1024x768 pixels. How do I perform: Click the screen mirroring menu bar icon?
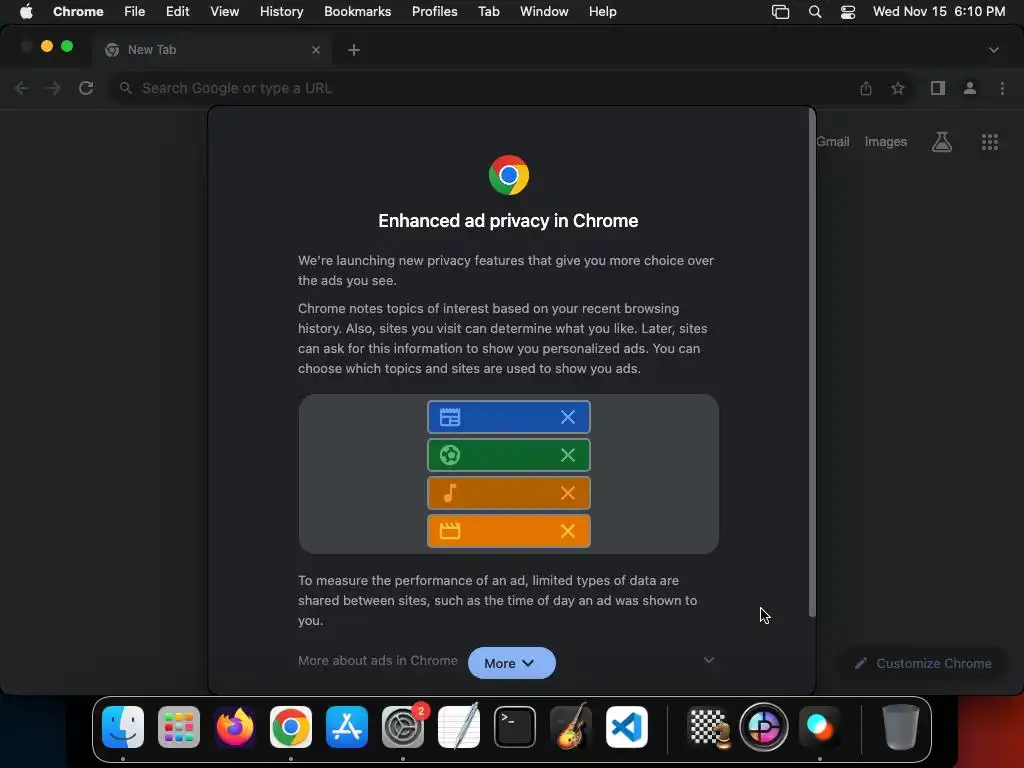[780, 11]
